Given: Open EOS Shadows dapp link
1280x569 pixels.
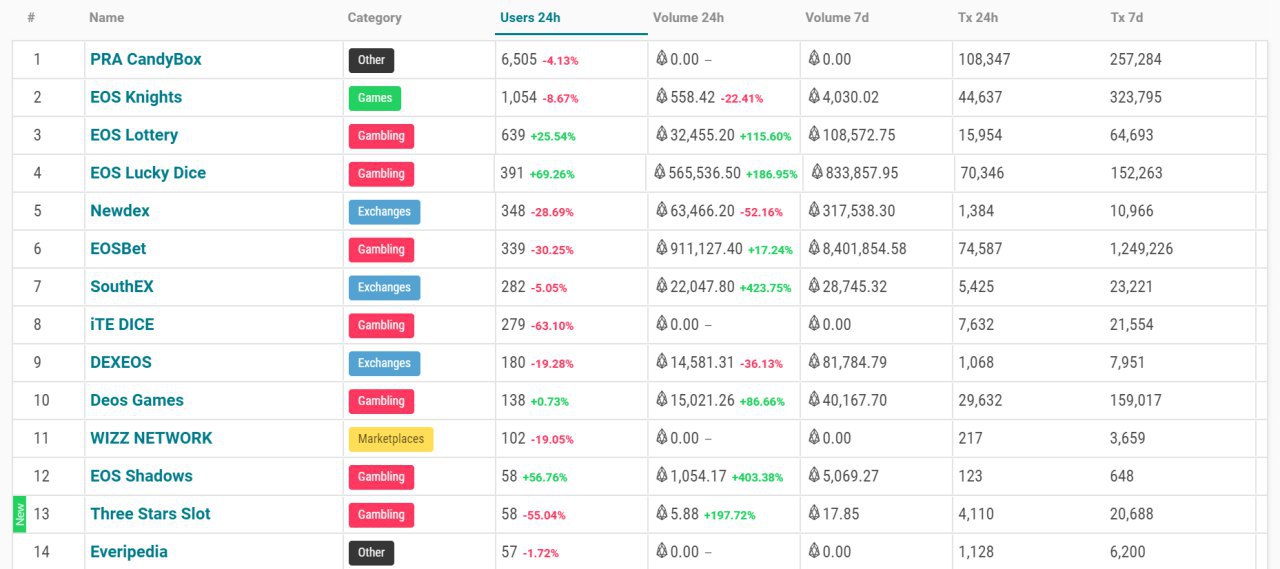Looking at the screenshot, I should [x=141, y=477].
